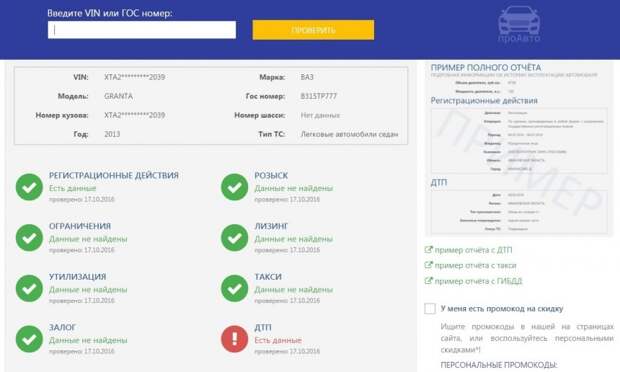The width and height of the screenshot is (620, 372).
Task: Click the green check icon beside Ограничения
Action: 29,238
